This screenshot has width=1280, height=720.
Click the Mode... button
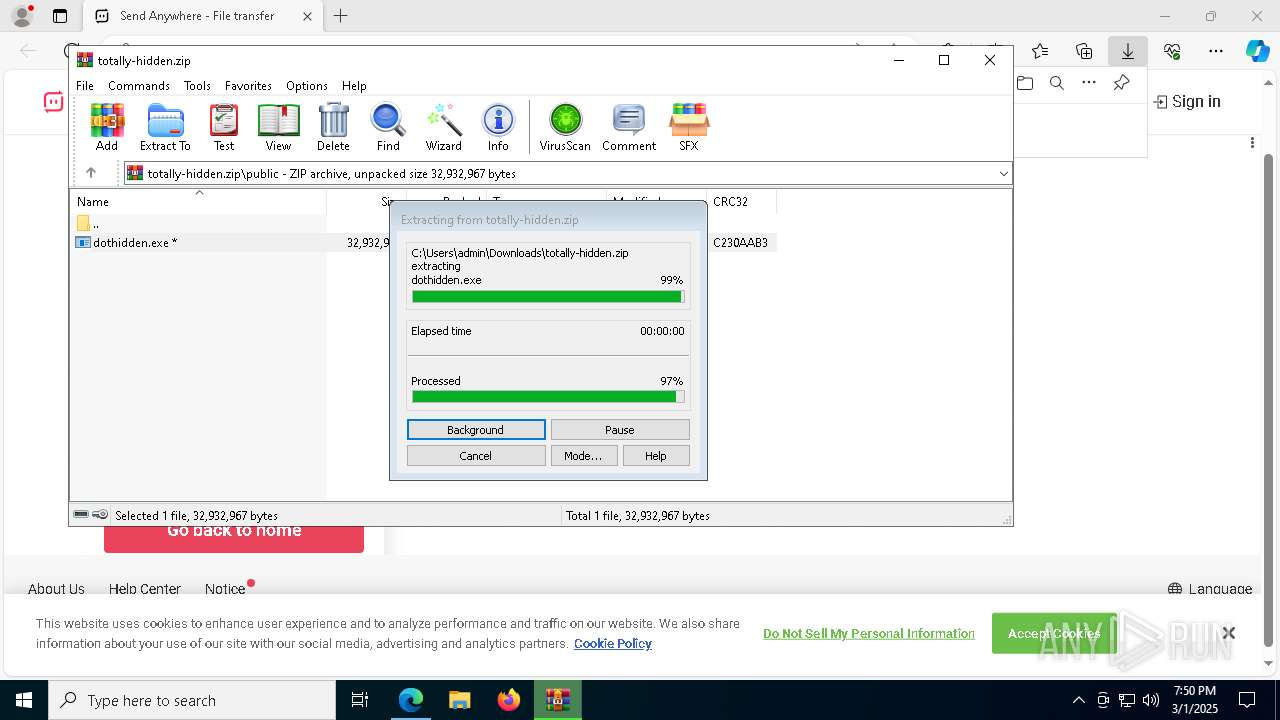[x=583, y=456]
